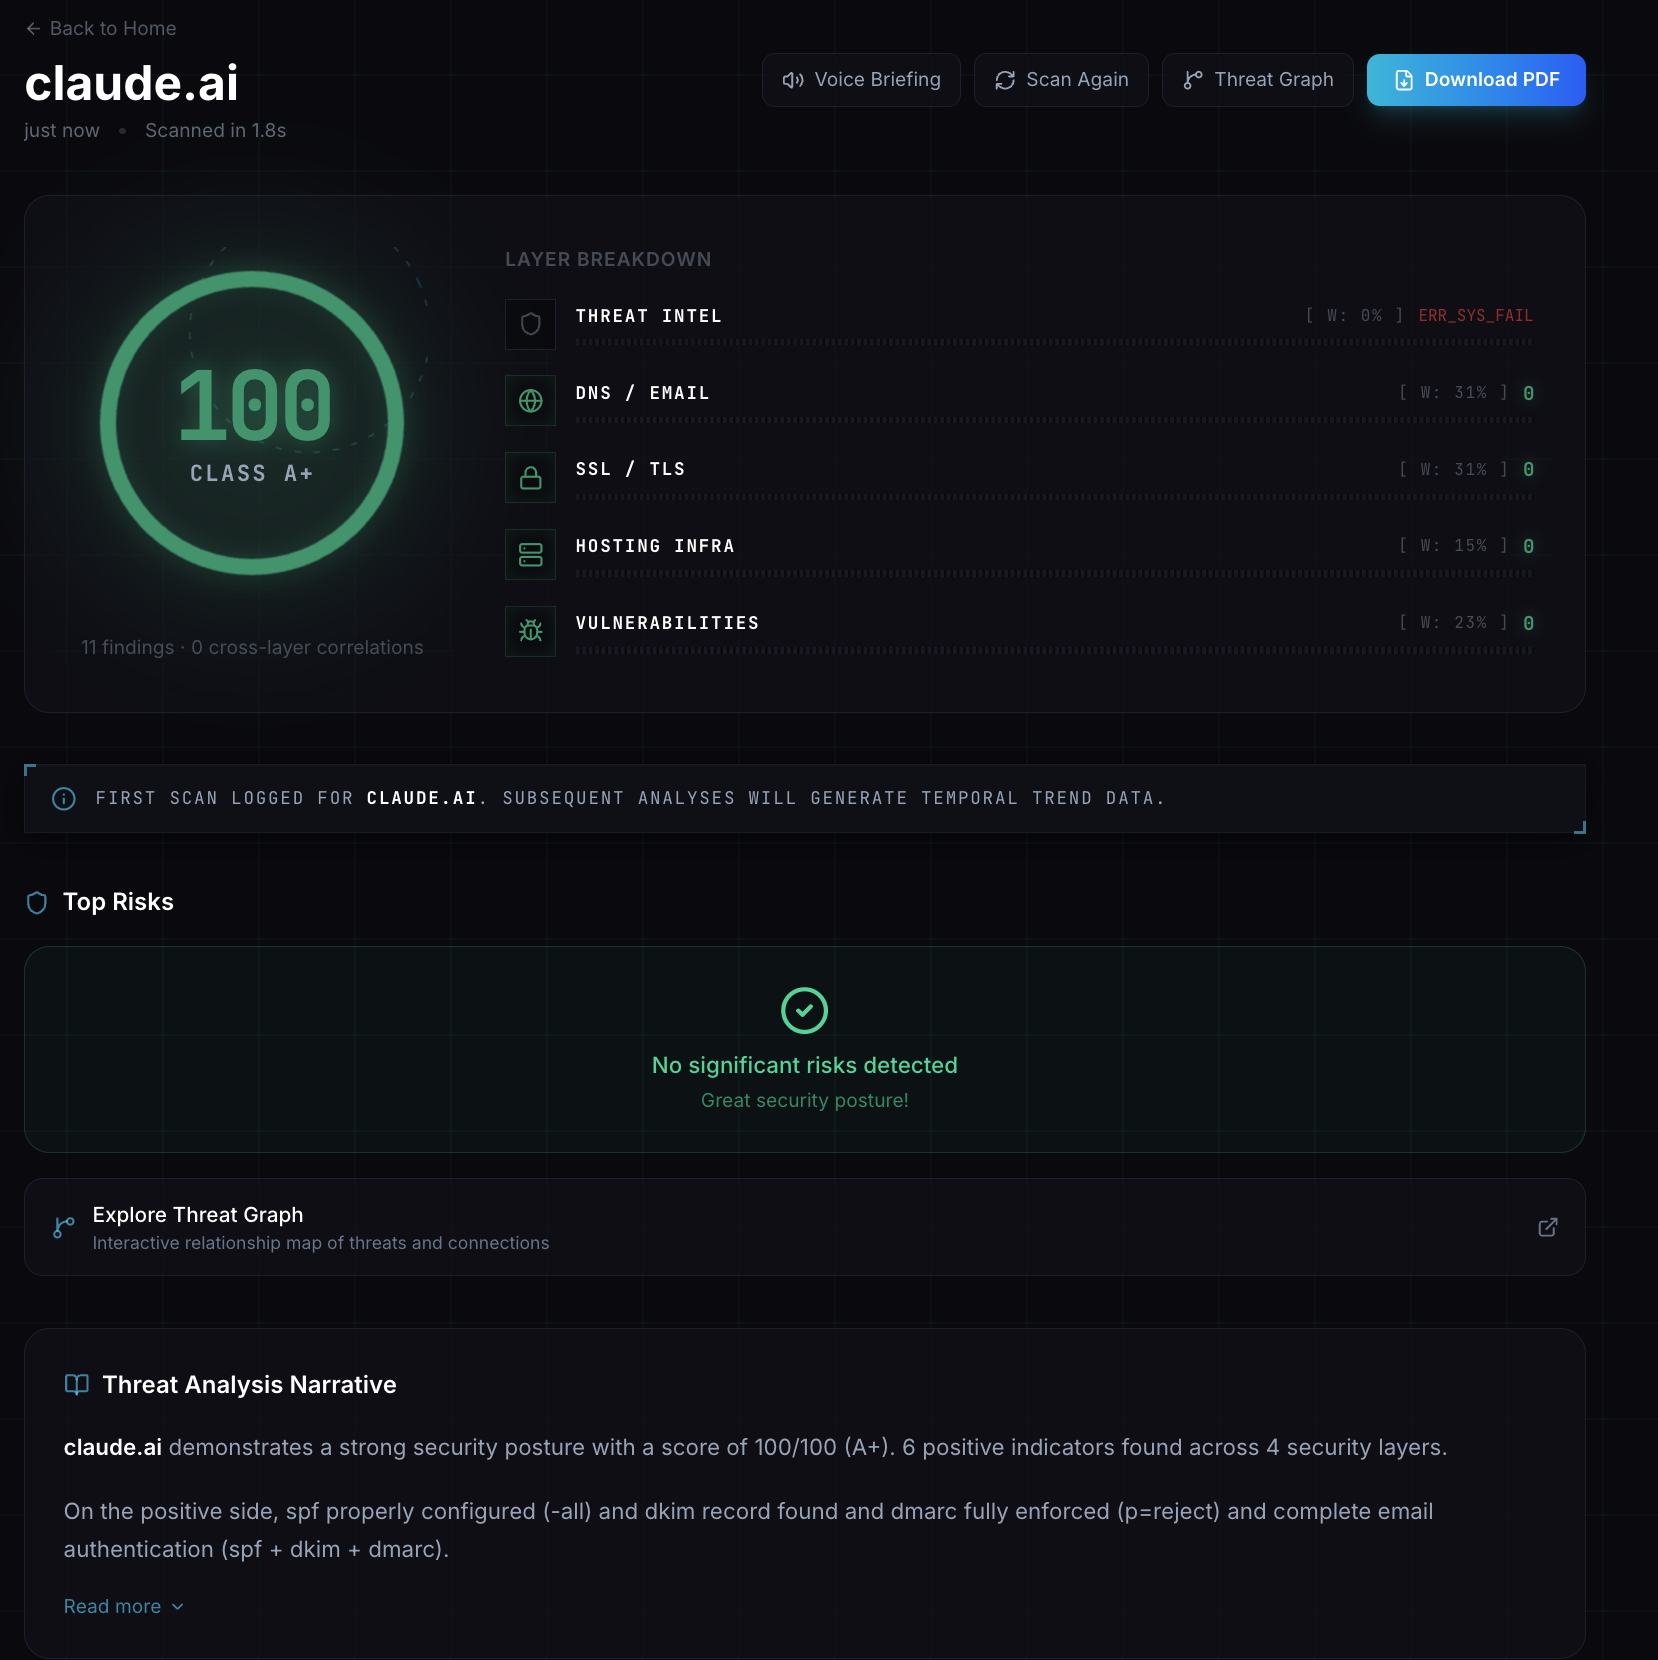The width and height of the screenshot is (1658, 1660).
Task: Click the W: 31% weight for DNS / Email
Action: click(1453, 393)
